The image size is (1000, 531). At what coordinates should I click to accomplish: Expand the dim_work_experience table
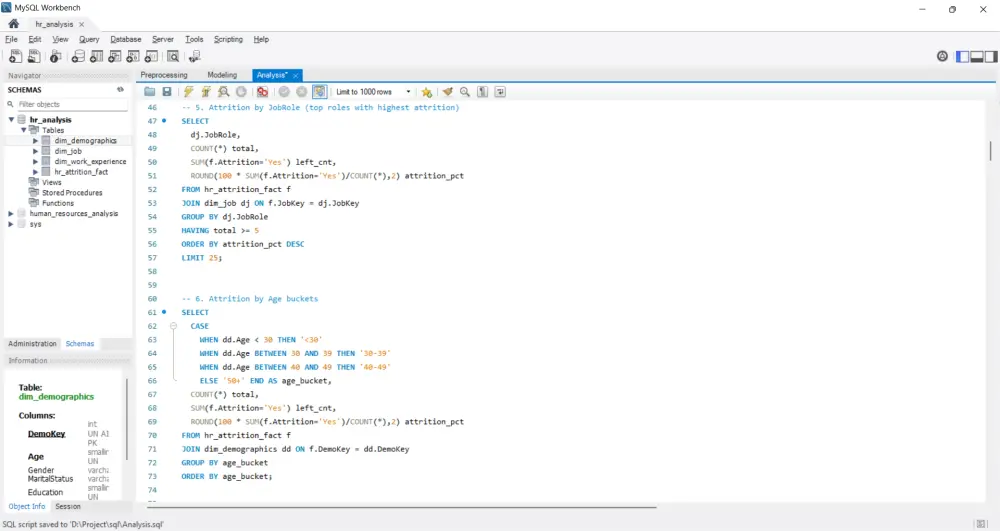[x=36, y=161]
